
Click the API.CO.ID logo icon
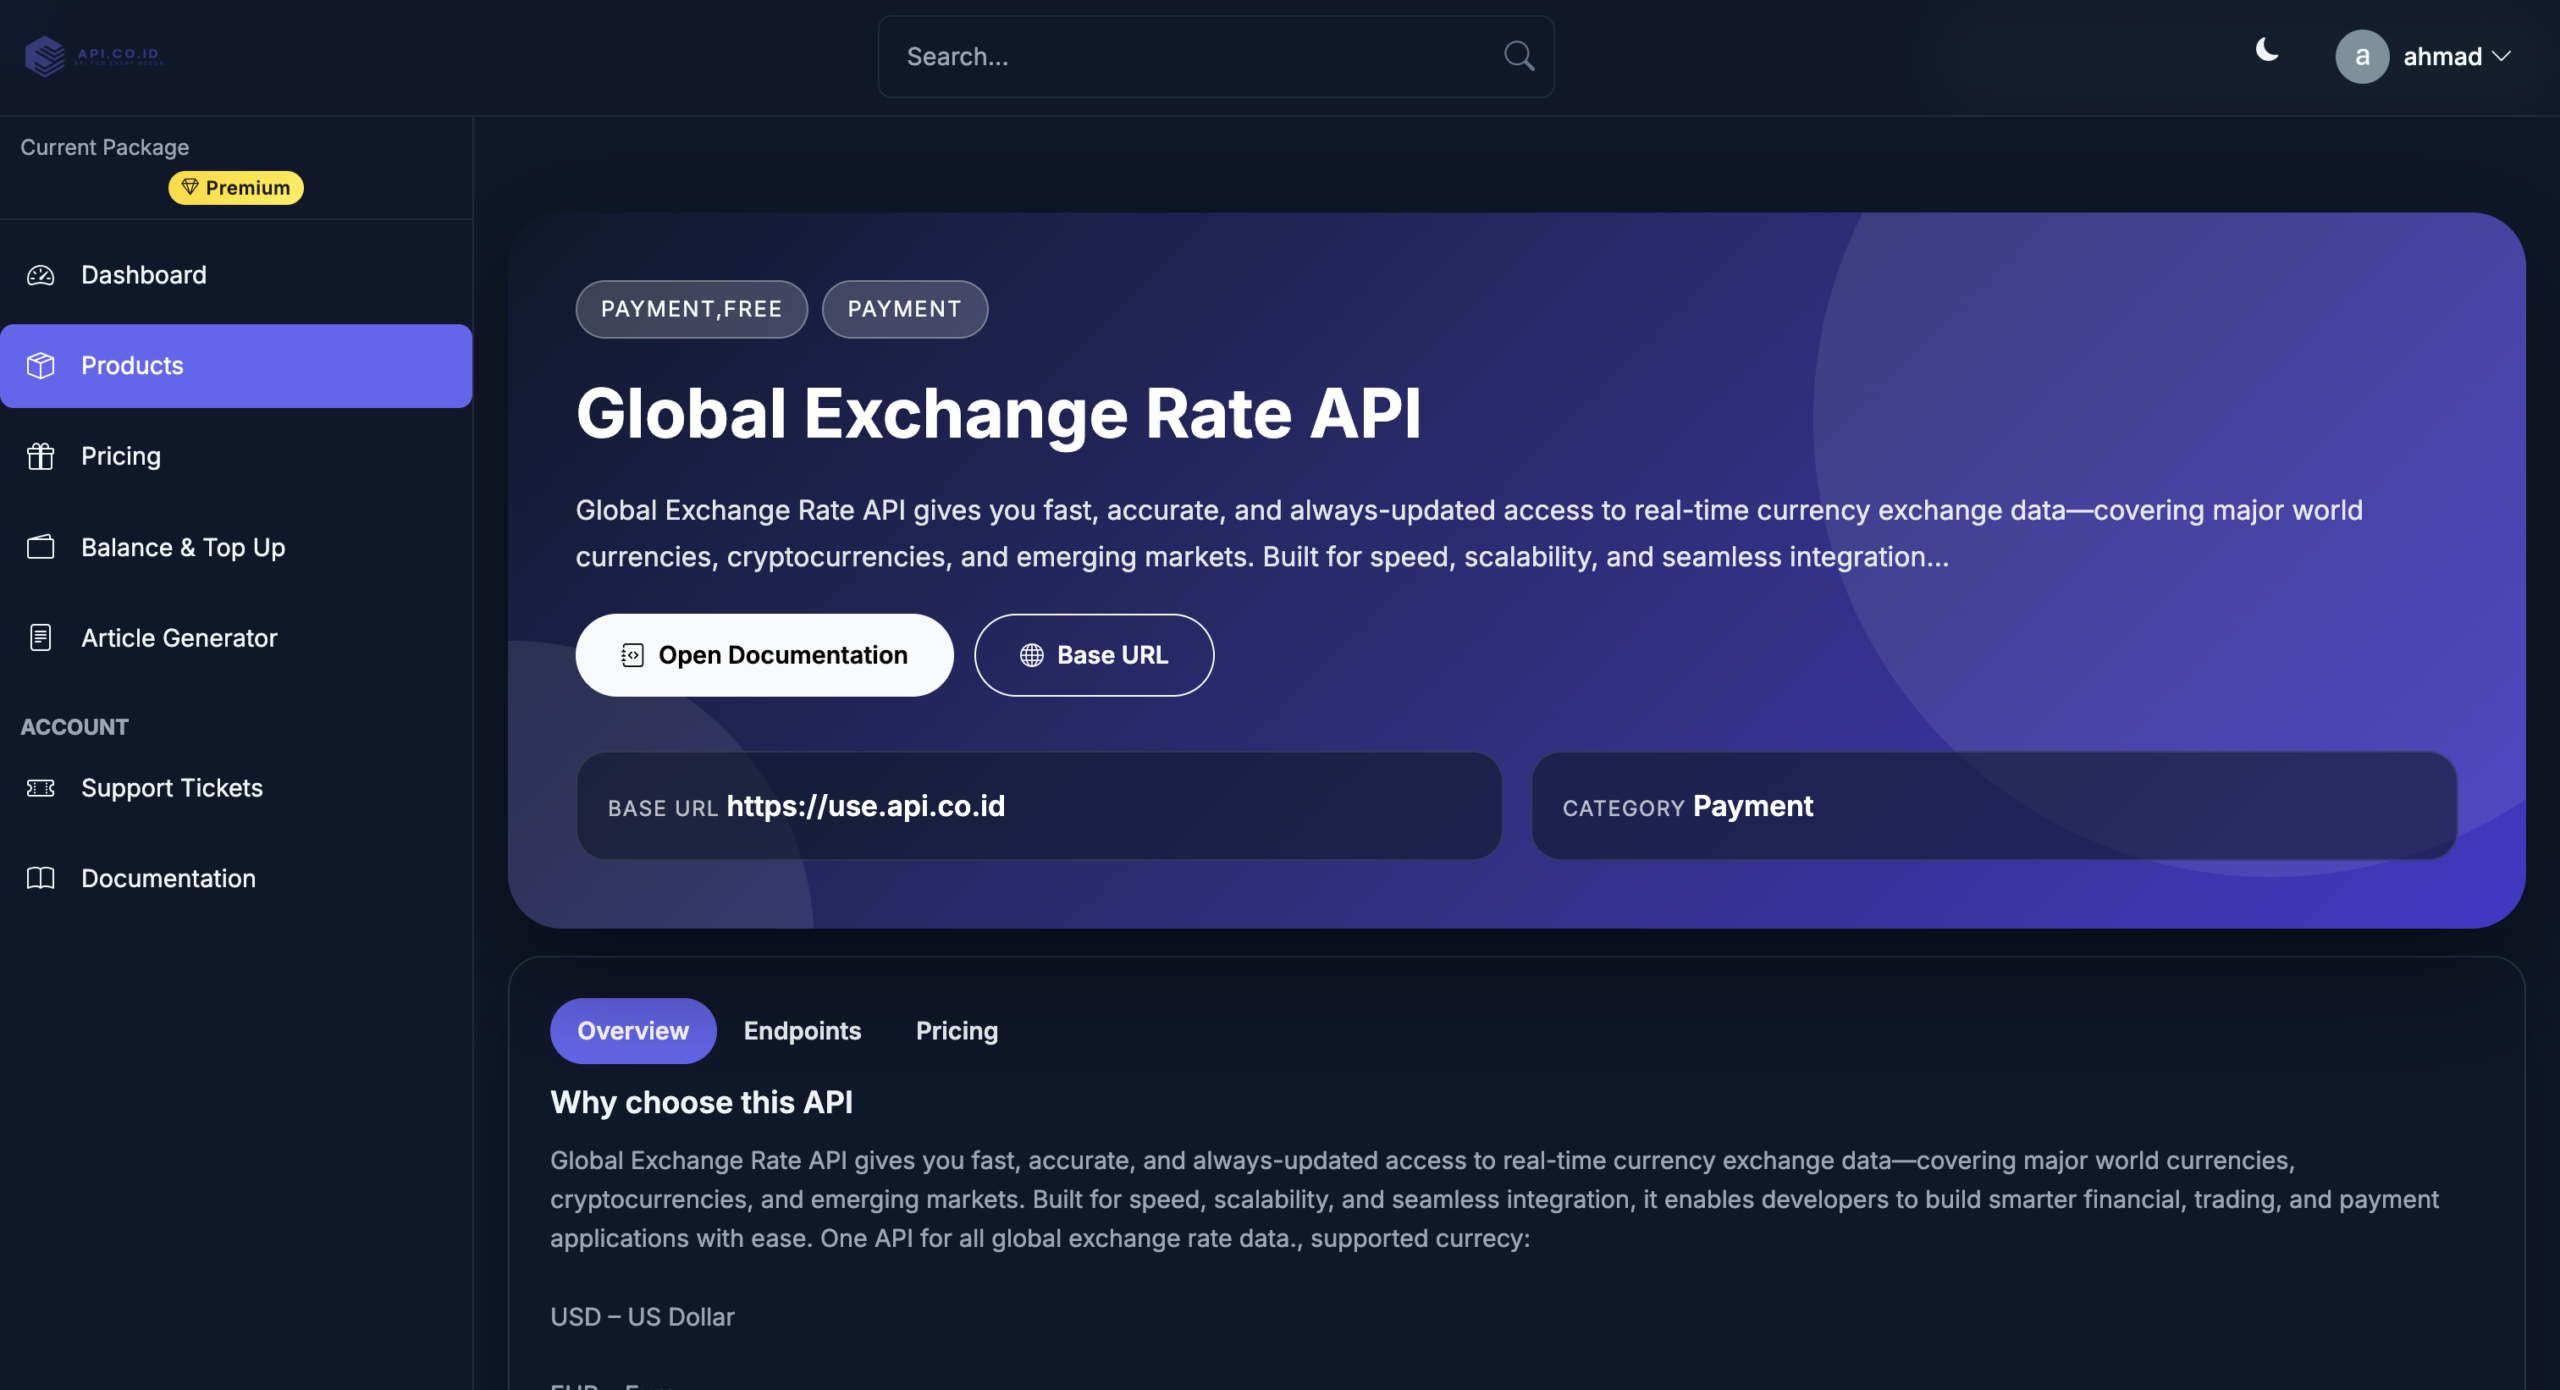tap(44, 56)
